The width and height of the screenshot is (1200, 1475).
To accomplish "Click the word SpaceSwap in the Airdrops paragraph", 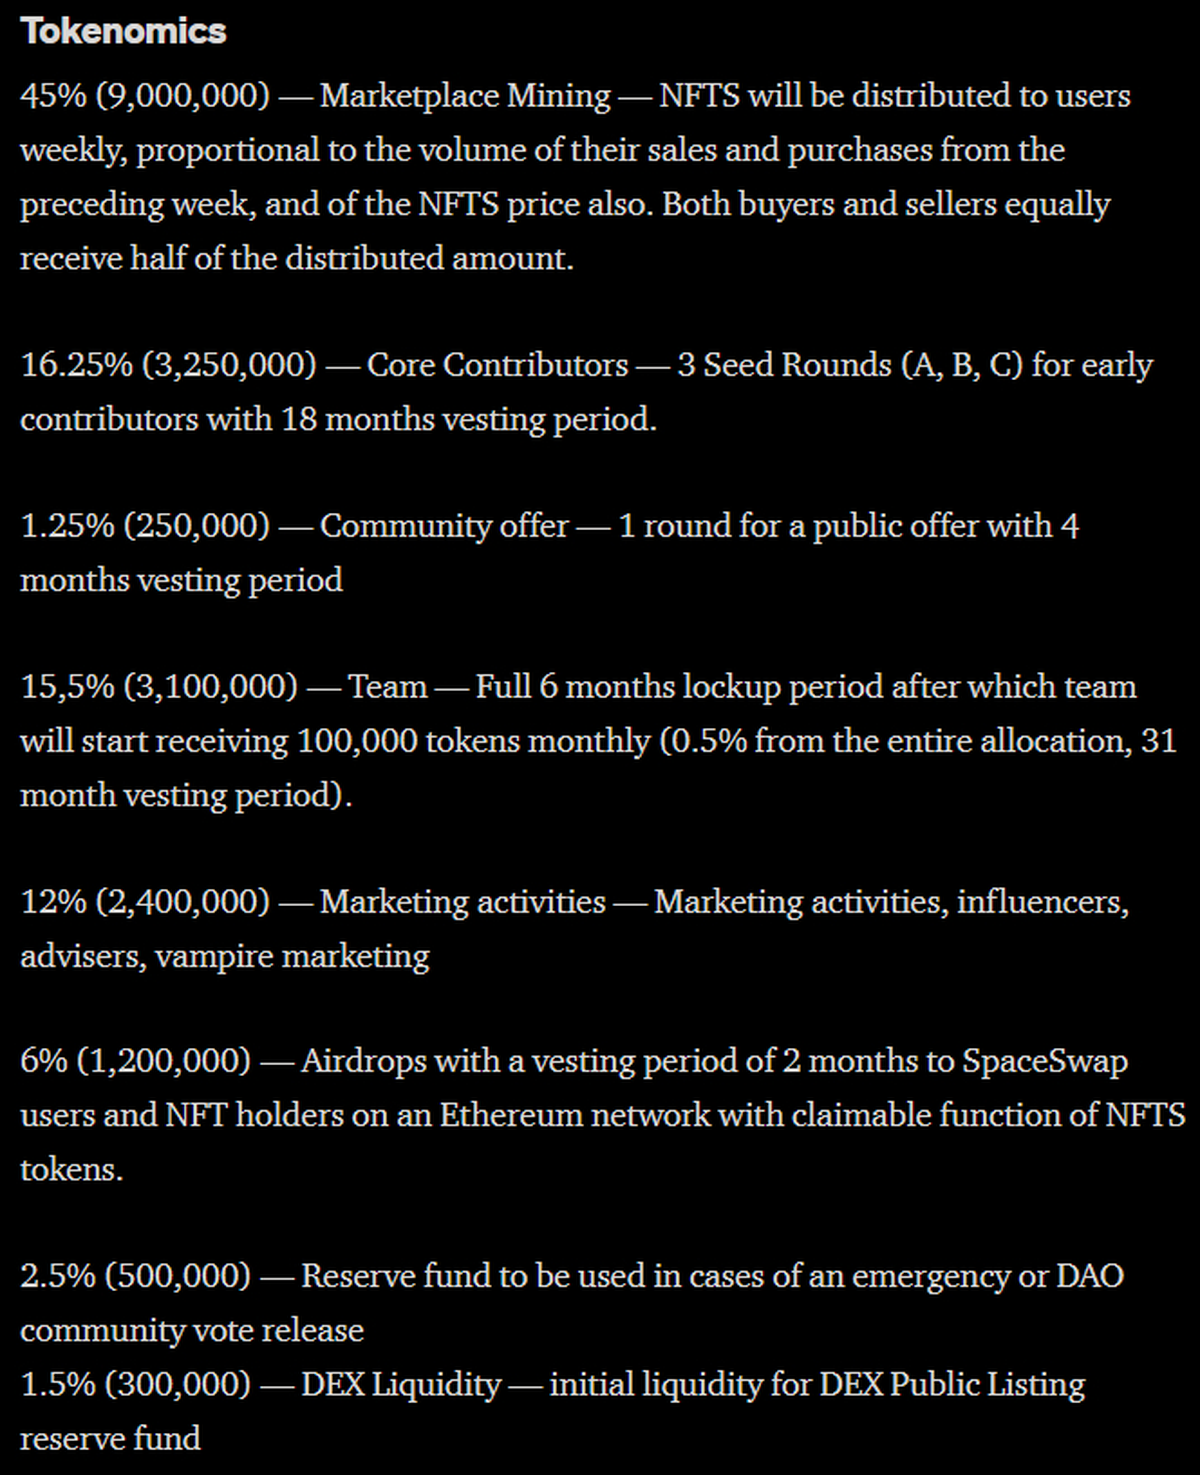I will click(1045, 1061).
